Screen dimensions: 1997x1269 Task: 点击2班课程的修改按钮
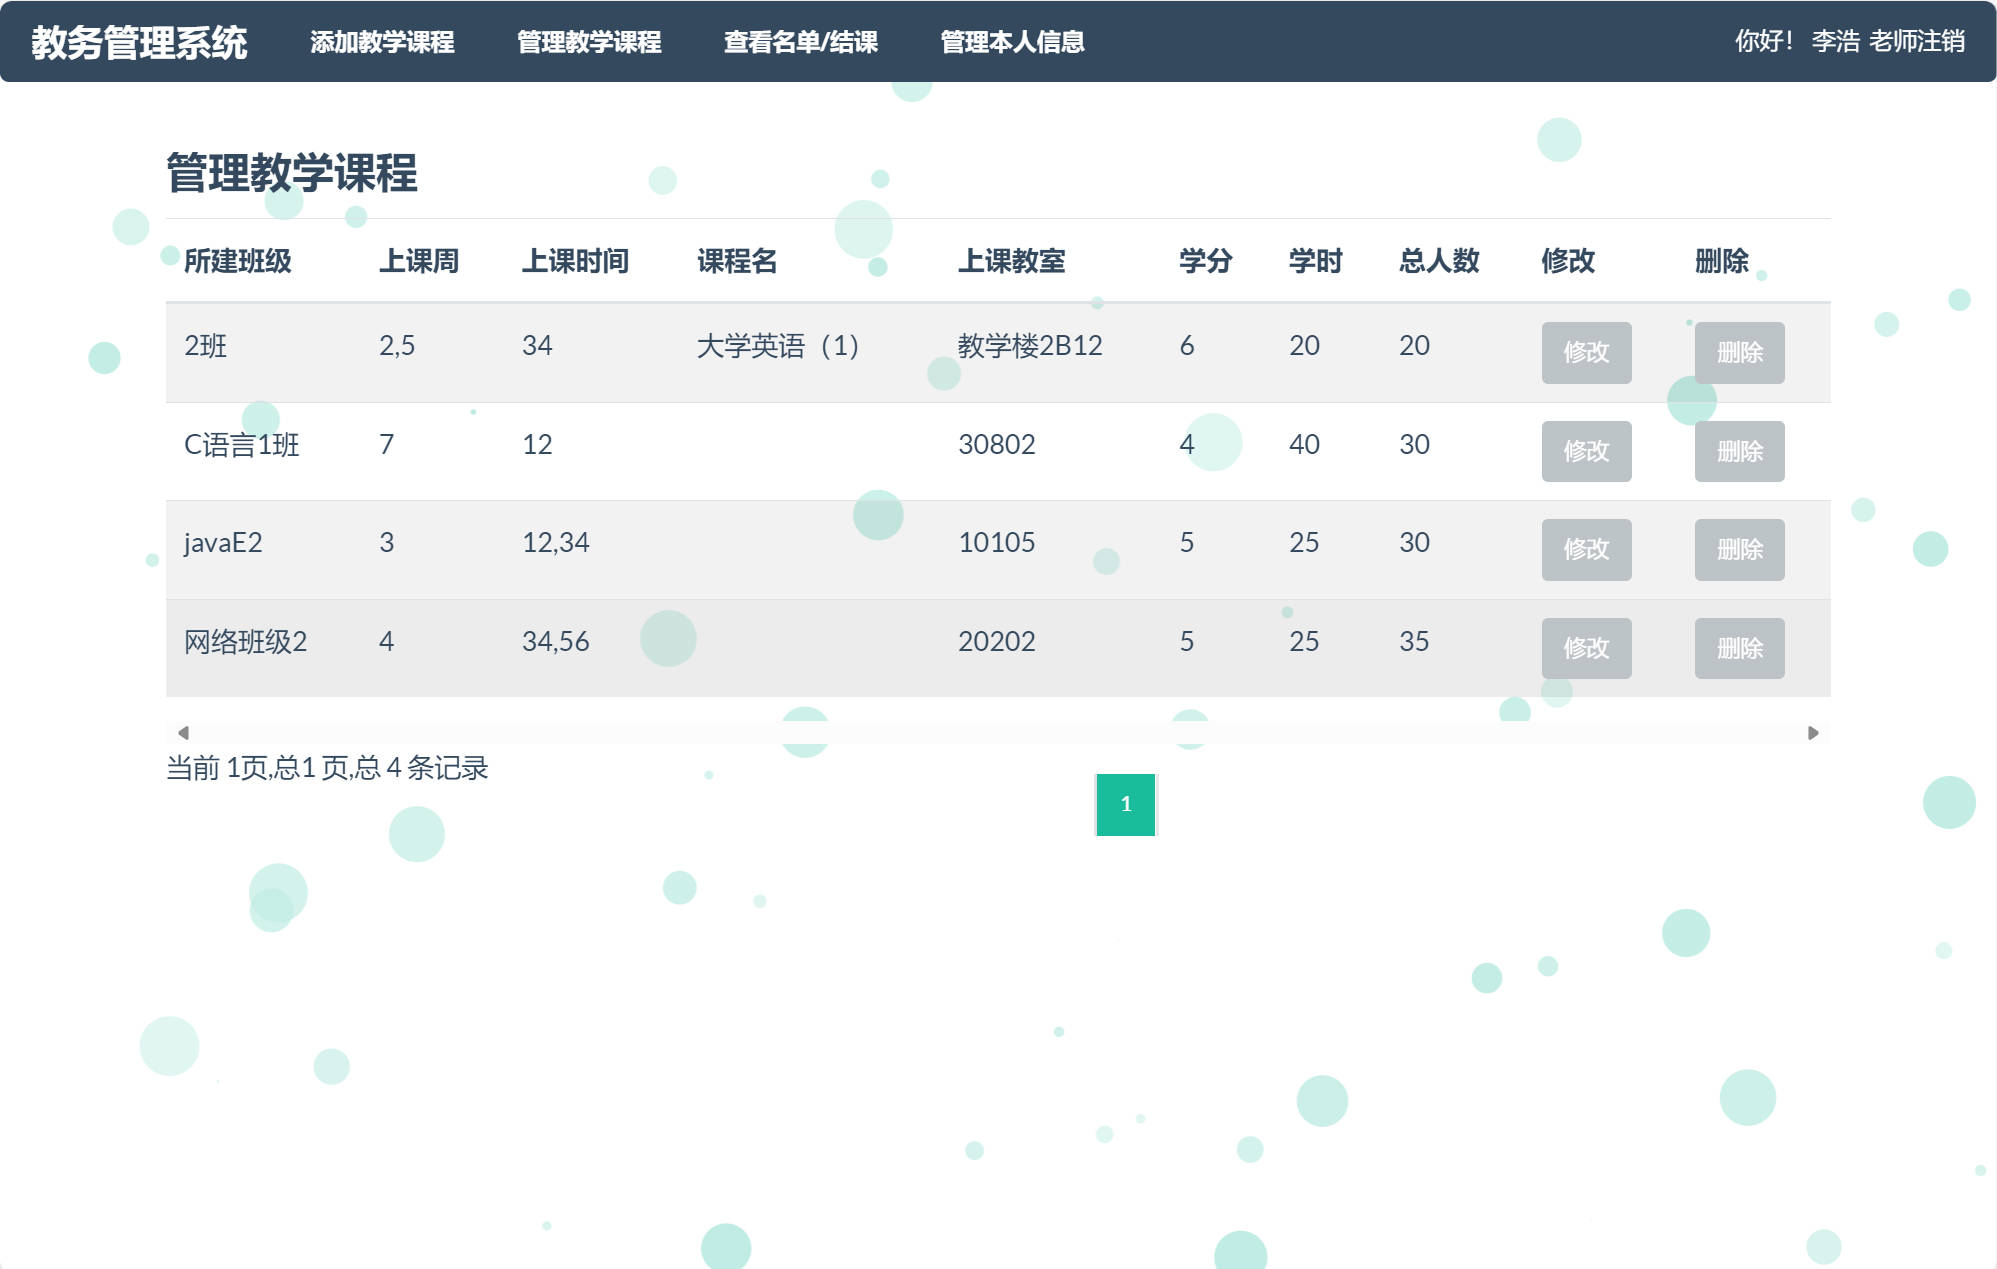point(1586,353)
